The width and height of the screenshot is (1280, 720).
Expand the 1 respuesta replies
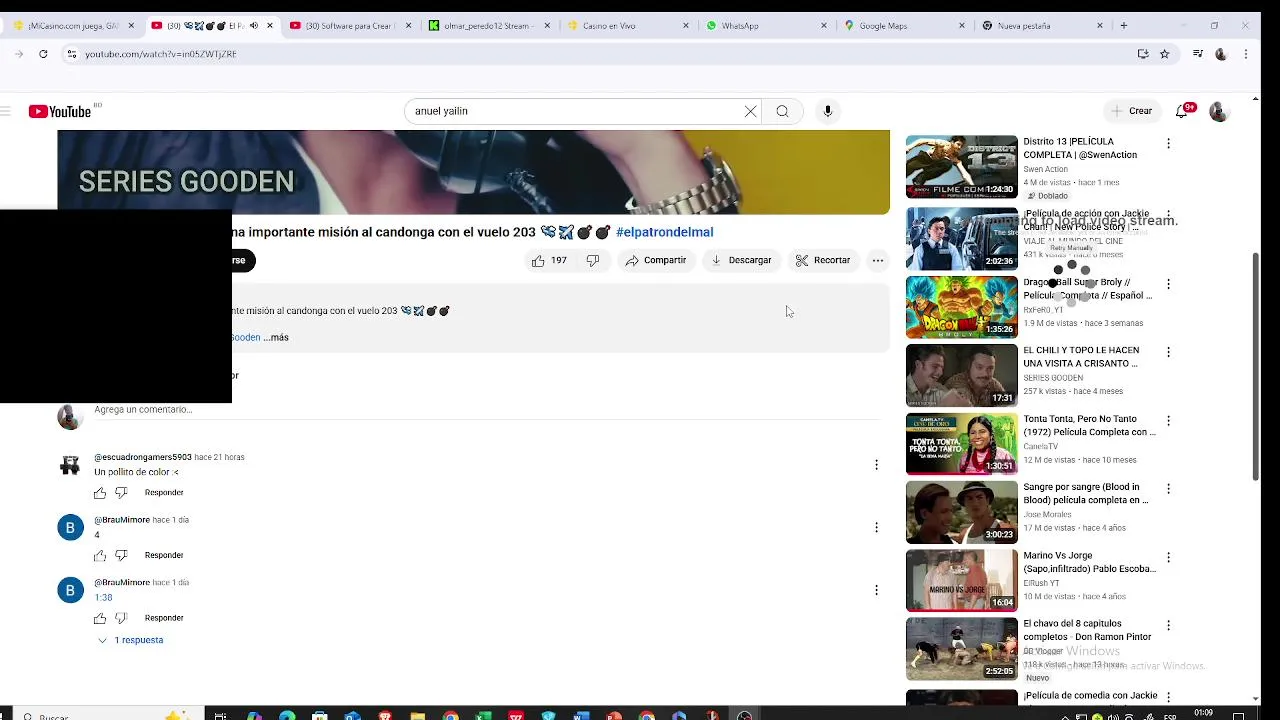coord(130,640)
